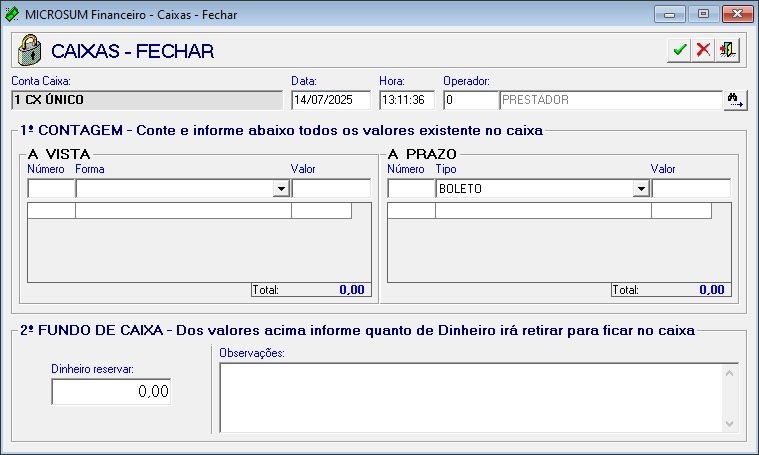The image size is (759, 455).
Task: Click inside the Observações text area
Action: coord(471,397)
